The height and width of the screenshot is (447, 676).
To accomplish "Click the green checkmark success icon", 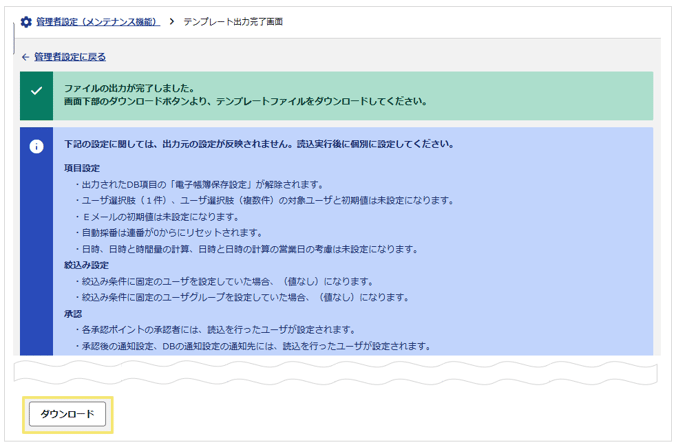I will (37, 91).
